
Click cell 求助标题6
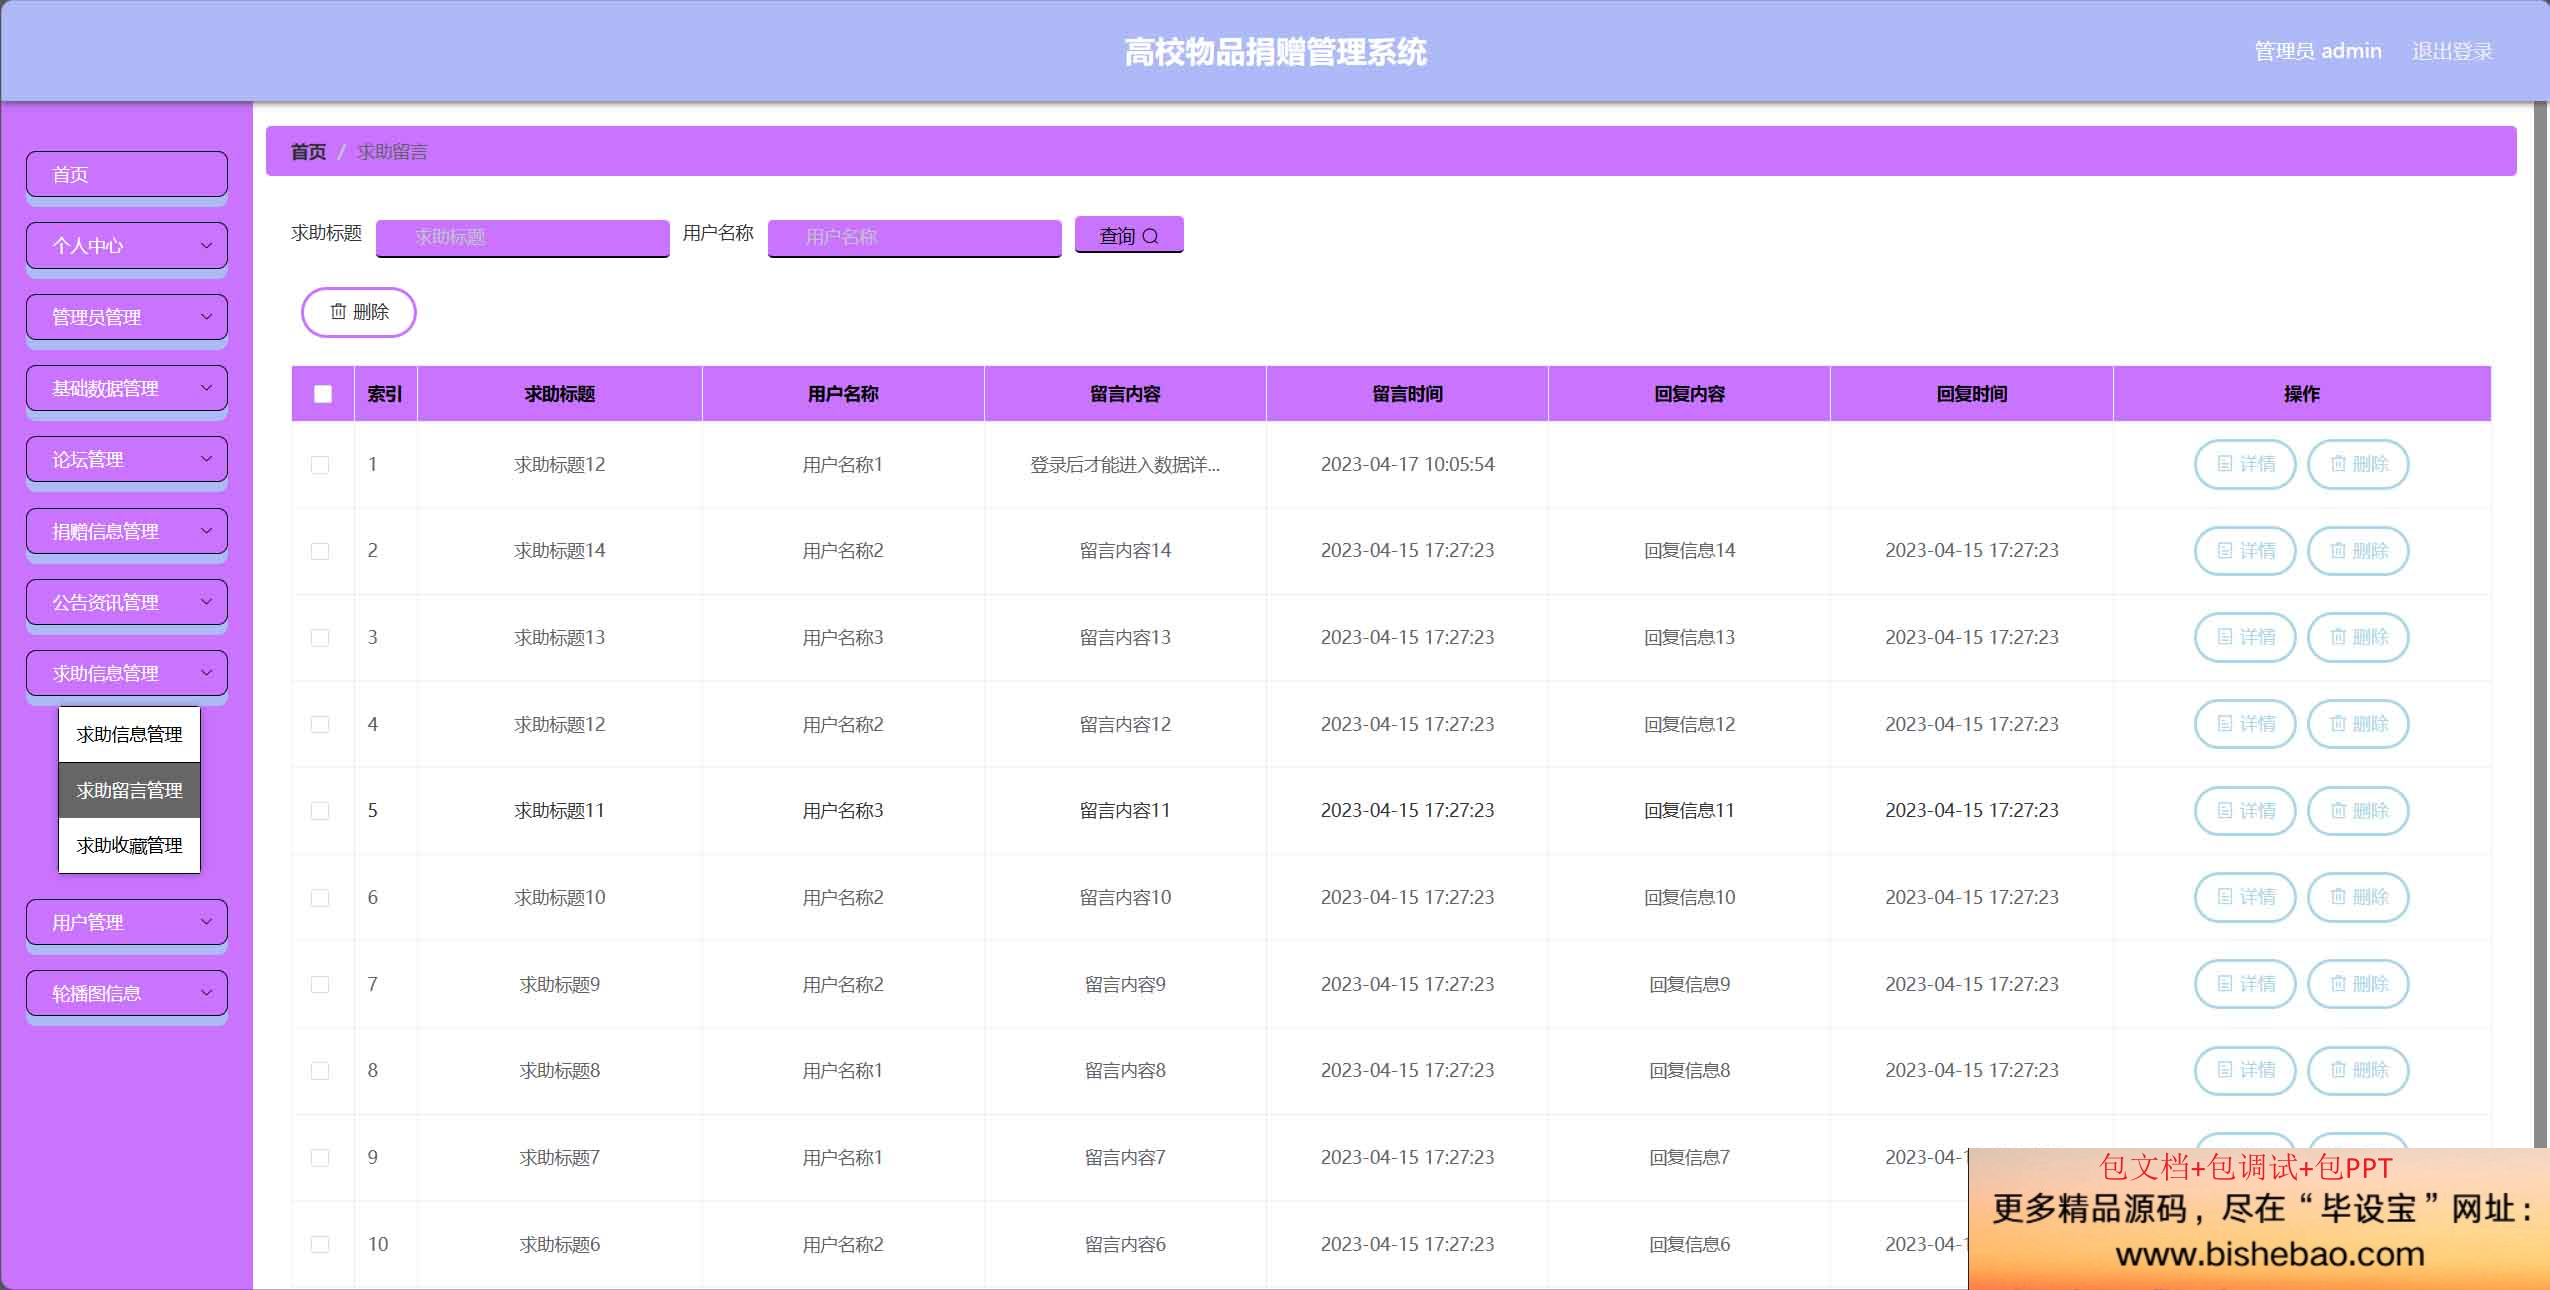(x=560, y=1245)
